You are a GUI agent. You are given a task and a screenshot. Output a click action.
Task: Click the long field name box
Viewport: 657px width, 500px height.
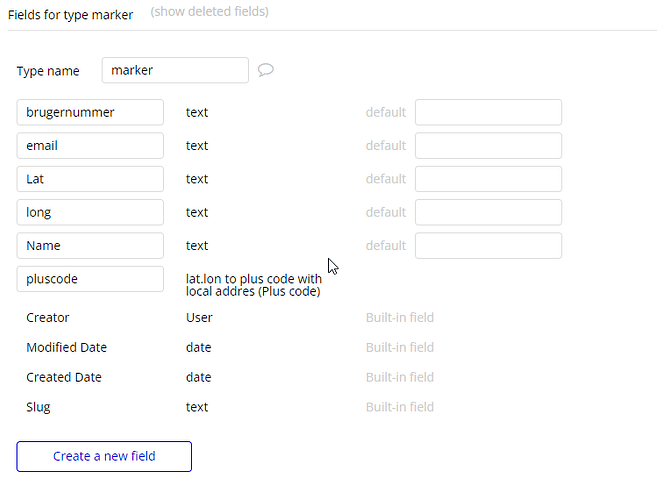pyautogui.click(x=90, y=212)
